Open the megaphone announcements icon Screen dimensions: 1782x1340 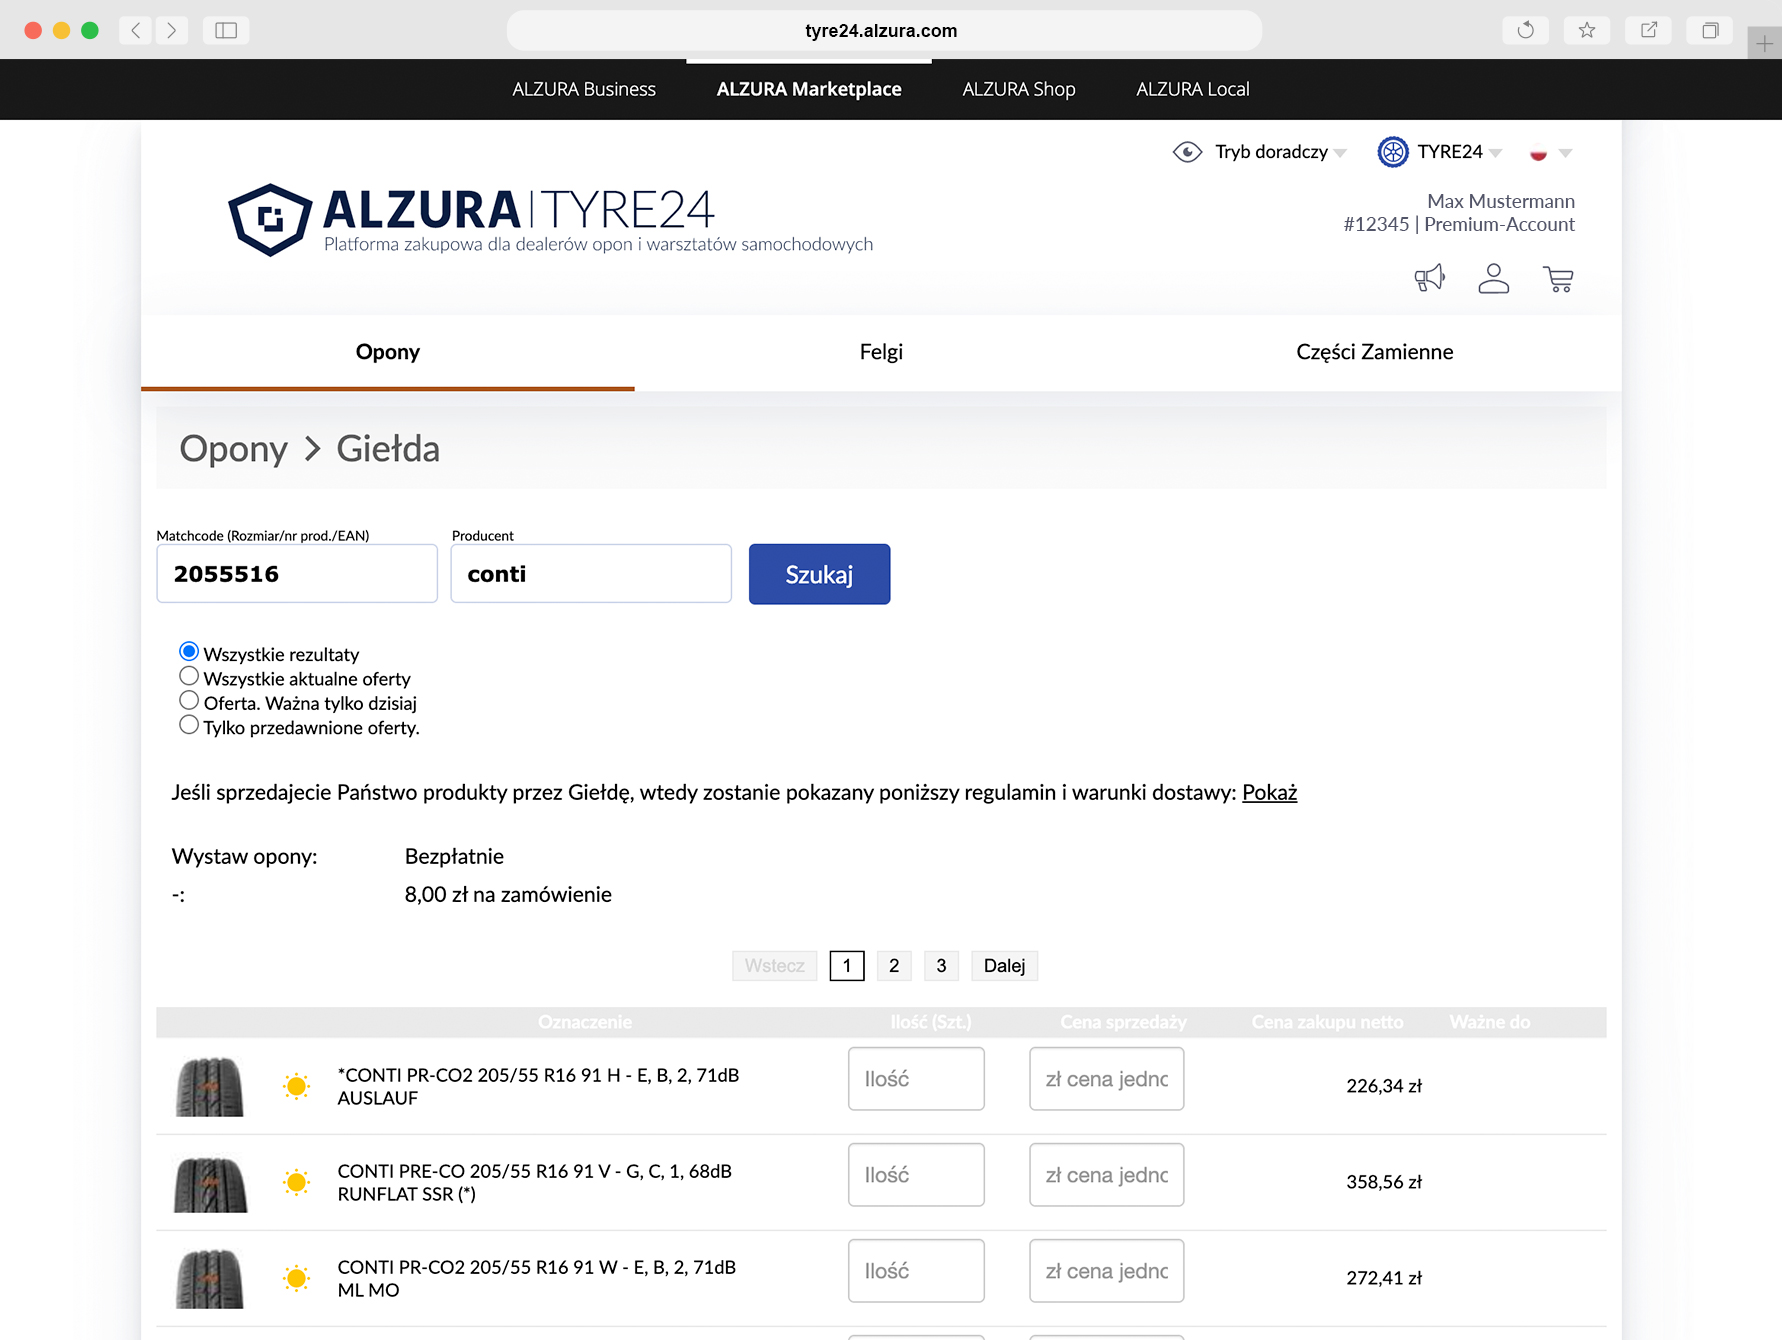click(1430, 278)
